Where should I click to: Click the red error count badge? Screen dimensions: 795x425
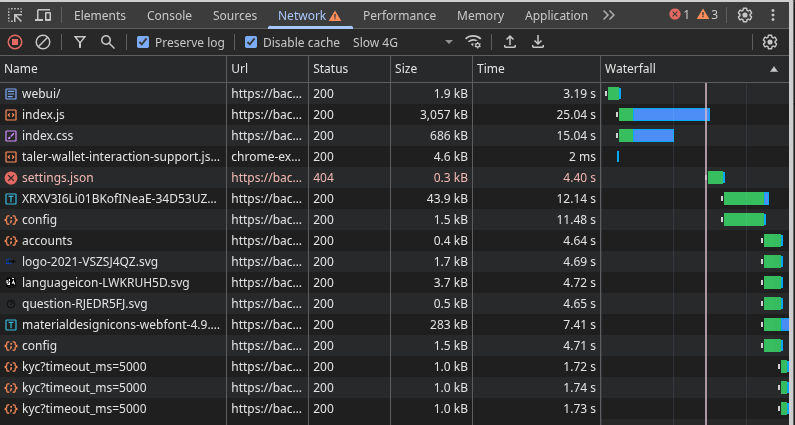coord(679,16)
